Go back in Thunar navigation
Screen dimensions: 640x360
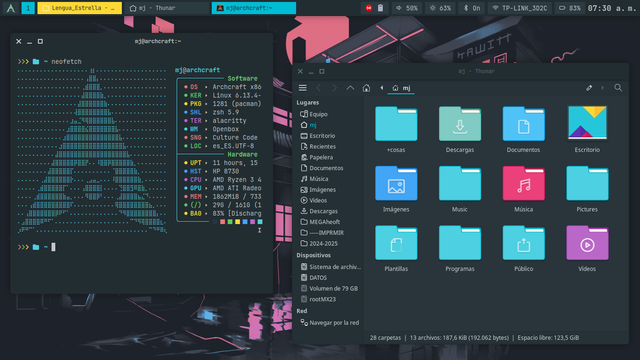pyautogui.click(x=319, y=88)
